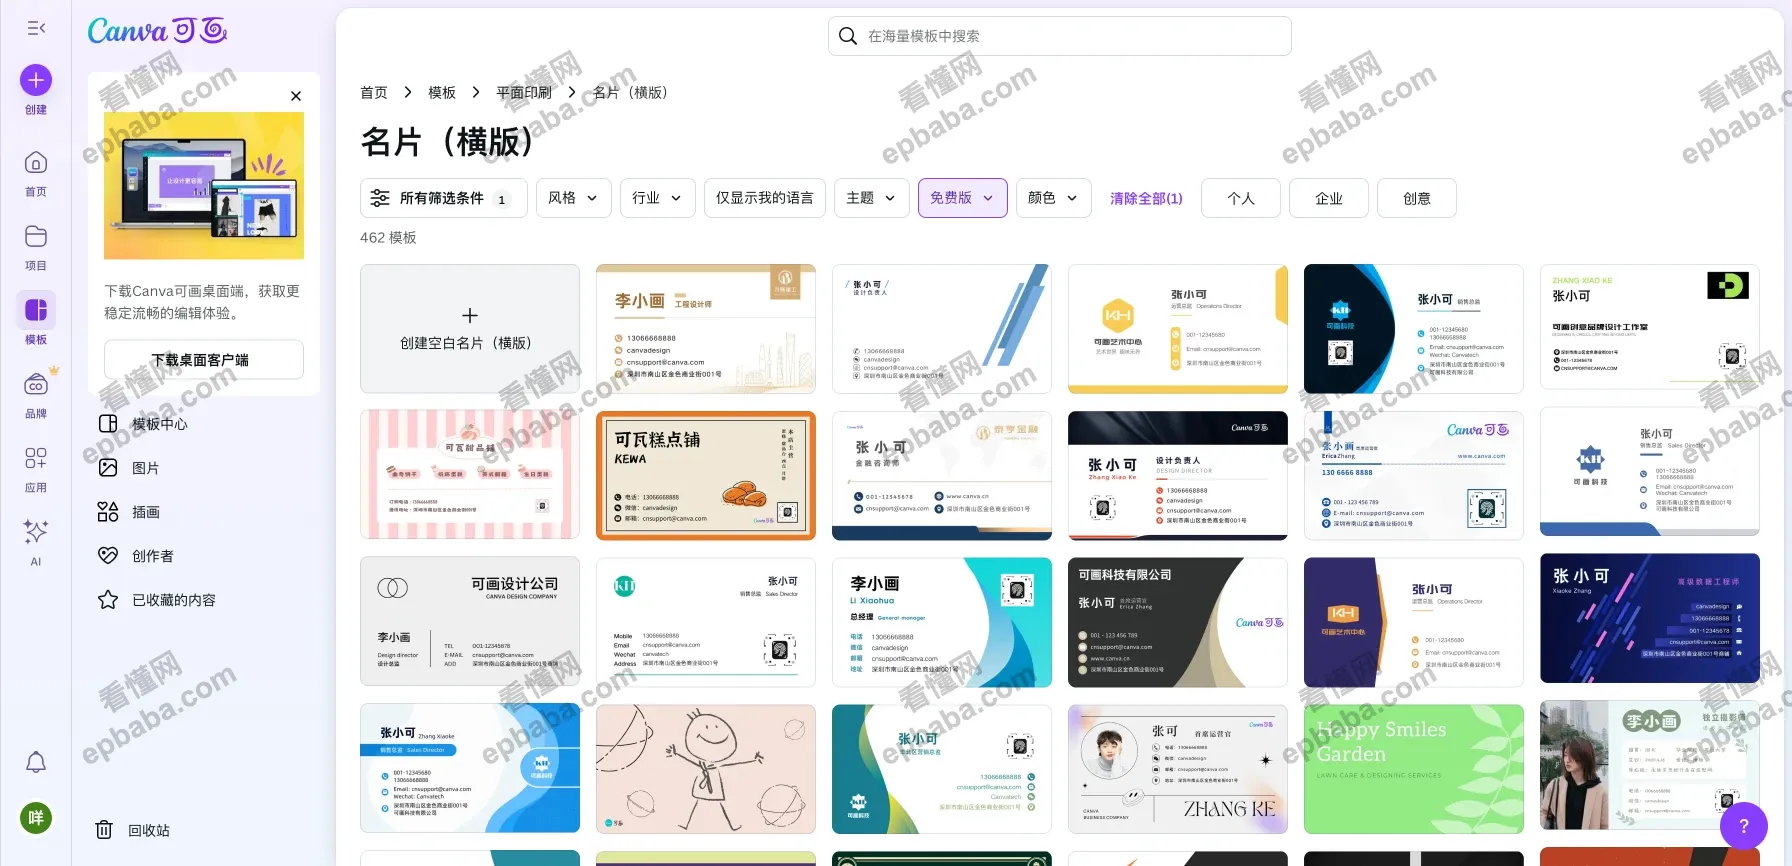Open the Projects folder icon
The width and height of the screenshot is (1792, 866).
pos(36,237)
